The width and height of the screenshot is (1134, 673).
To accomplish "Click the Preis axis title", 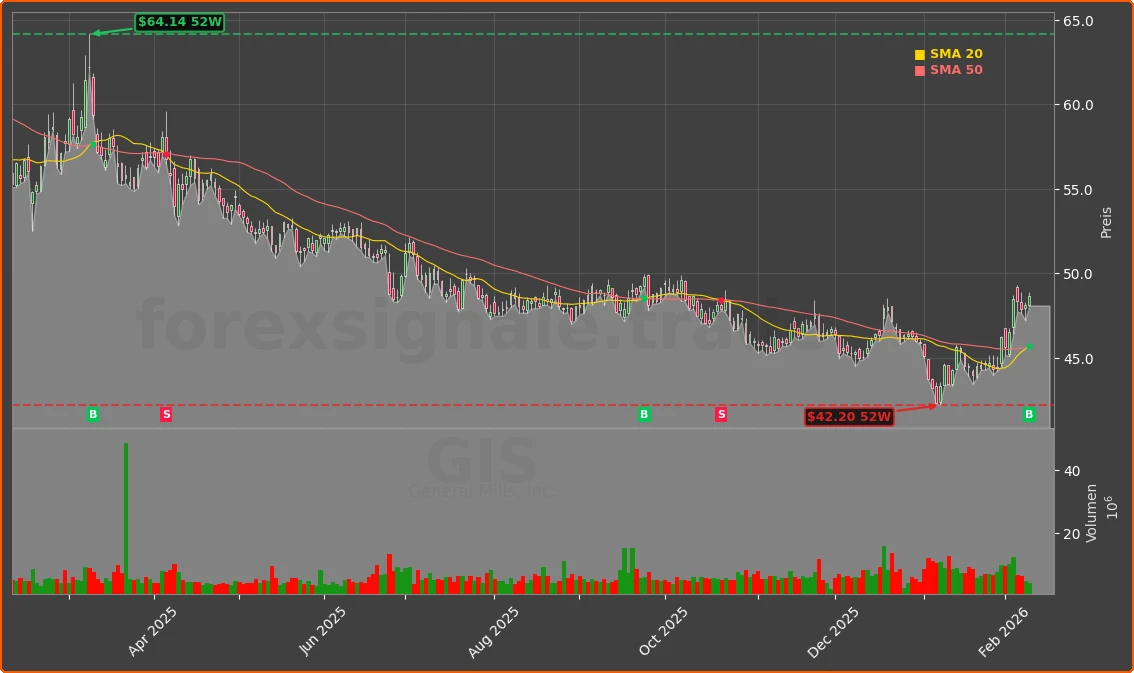I will 1106,222.
